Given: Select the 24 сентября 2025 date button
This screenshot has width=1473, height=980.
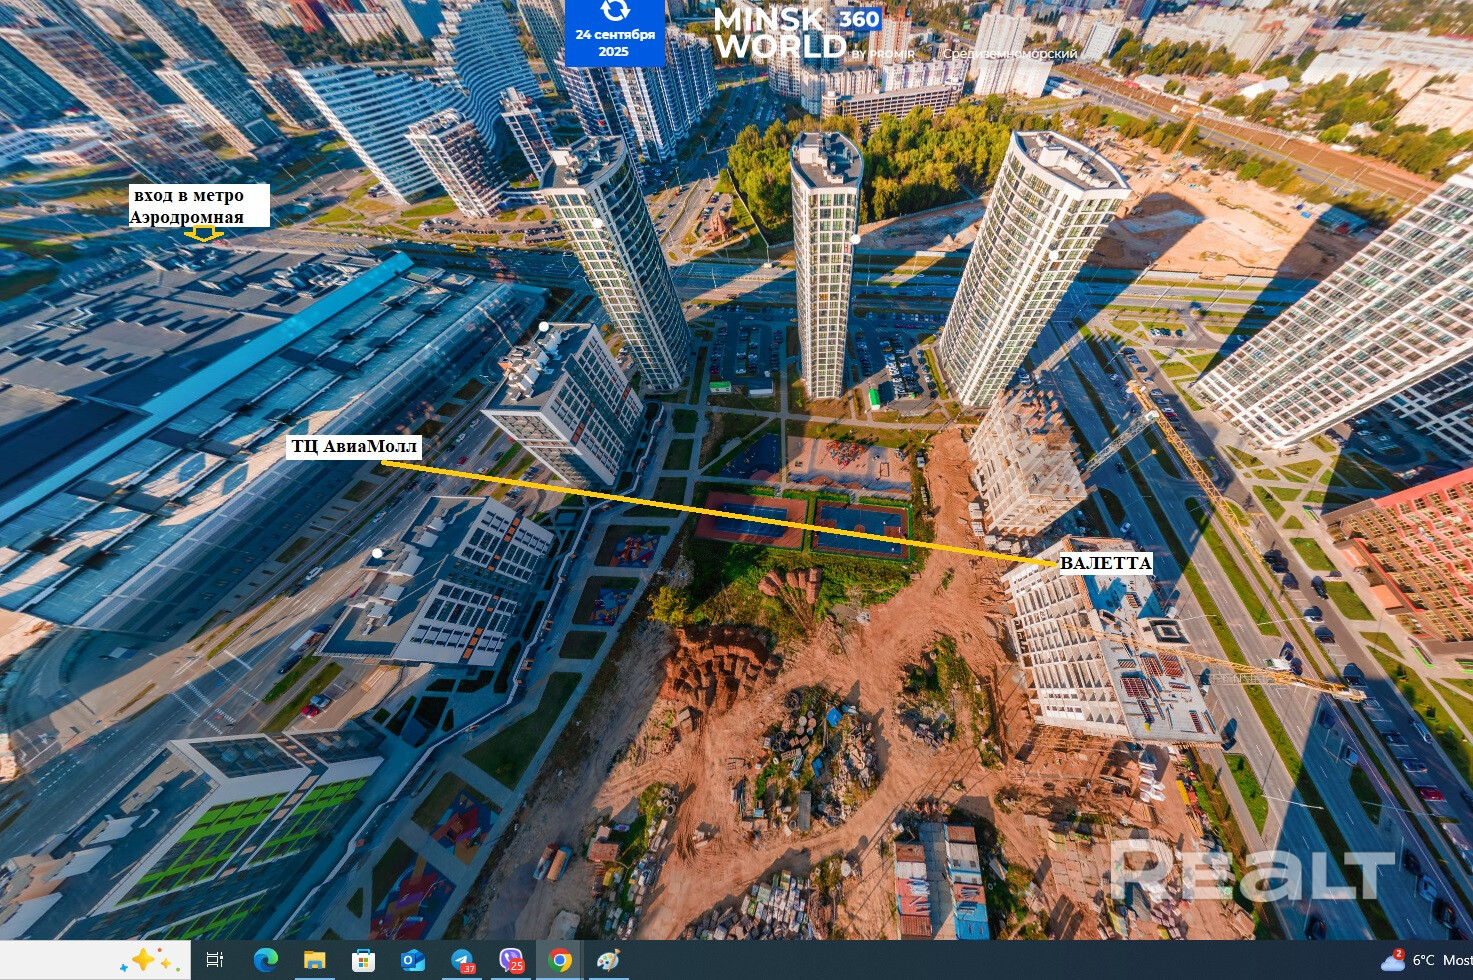Looking at the screenshot, I should [x=615, y=42].
